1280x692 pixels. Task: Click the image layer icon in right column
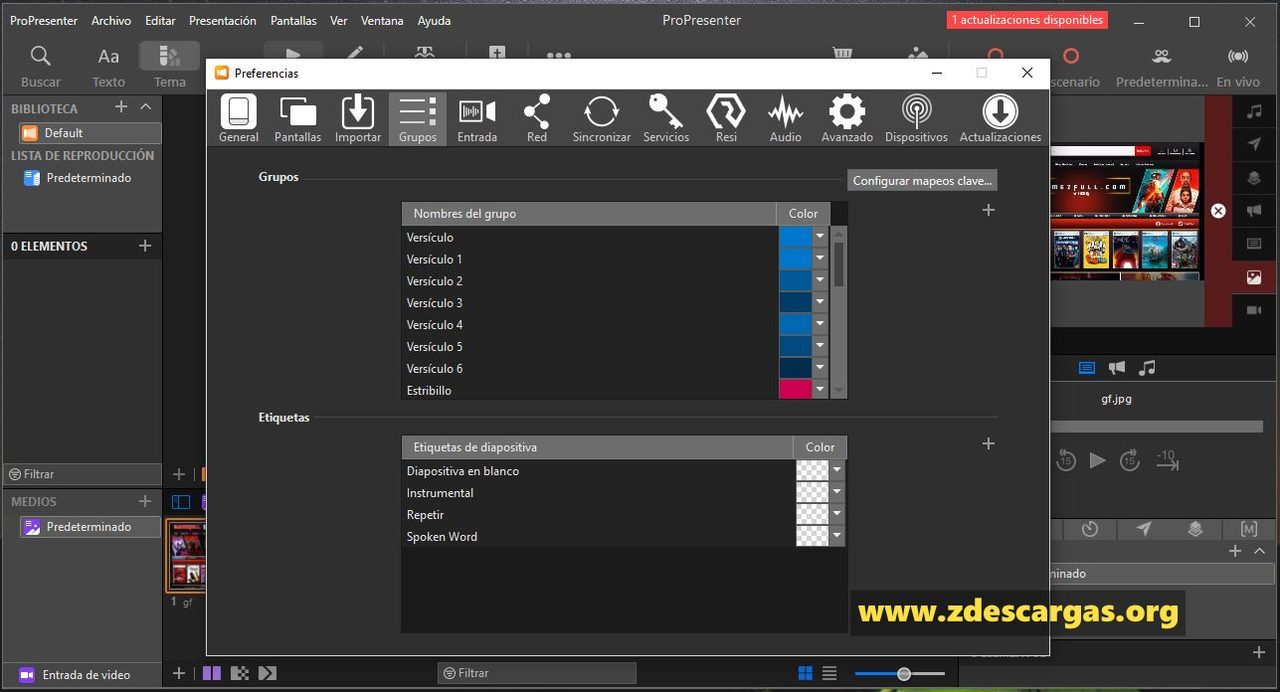pyautogui.click(x=1254, y=278)
